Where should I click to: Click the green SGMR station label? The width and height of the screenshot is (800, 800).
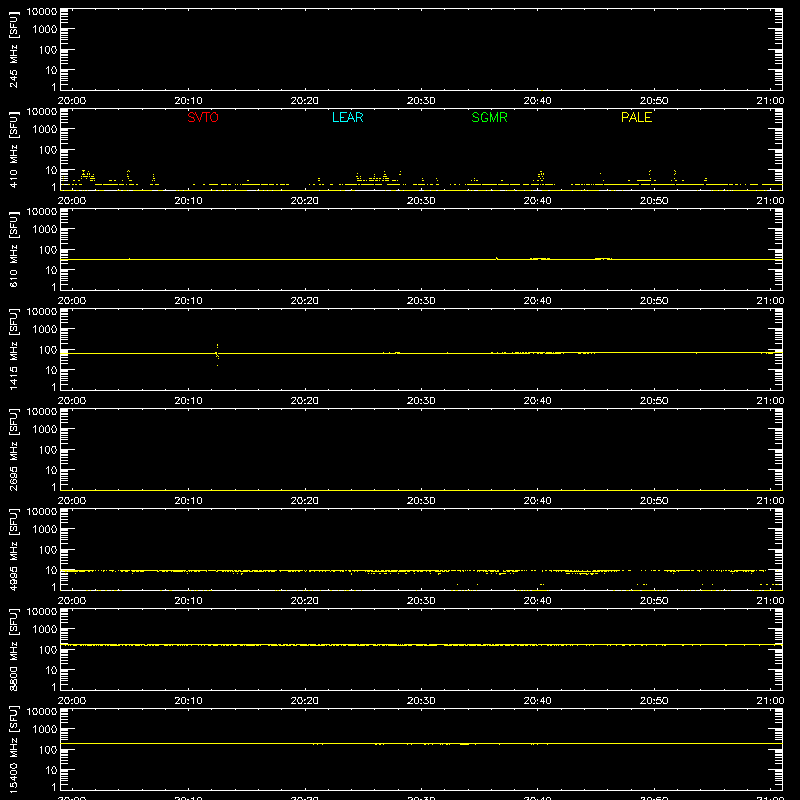[489, 117]
